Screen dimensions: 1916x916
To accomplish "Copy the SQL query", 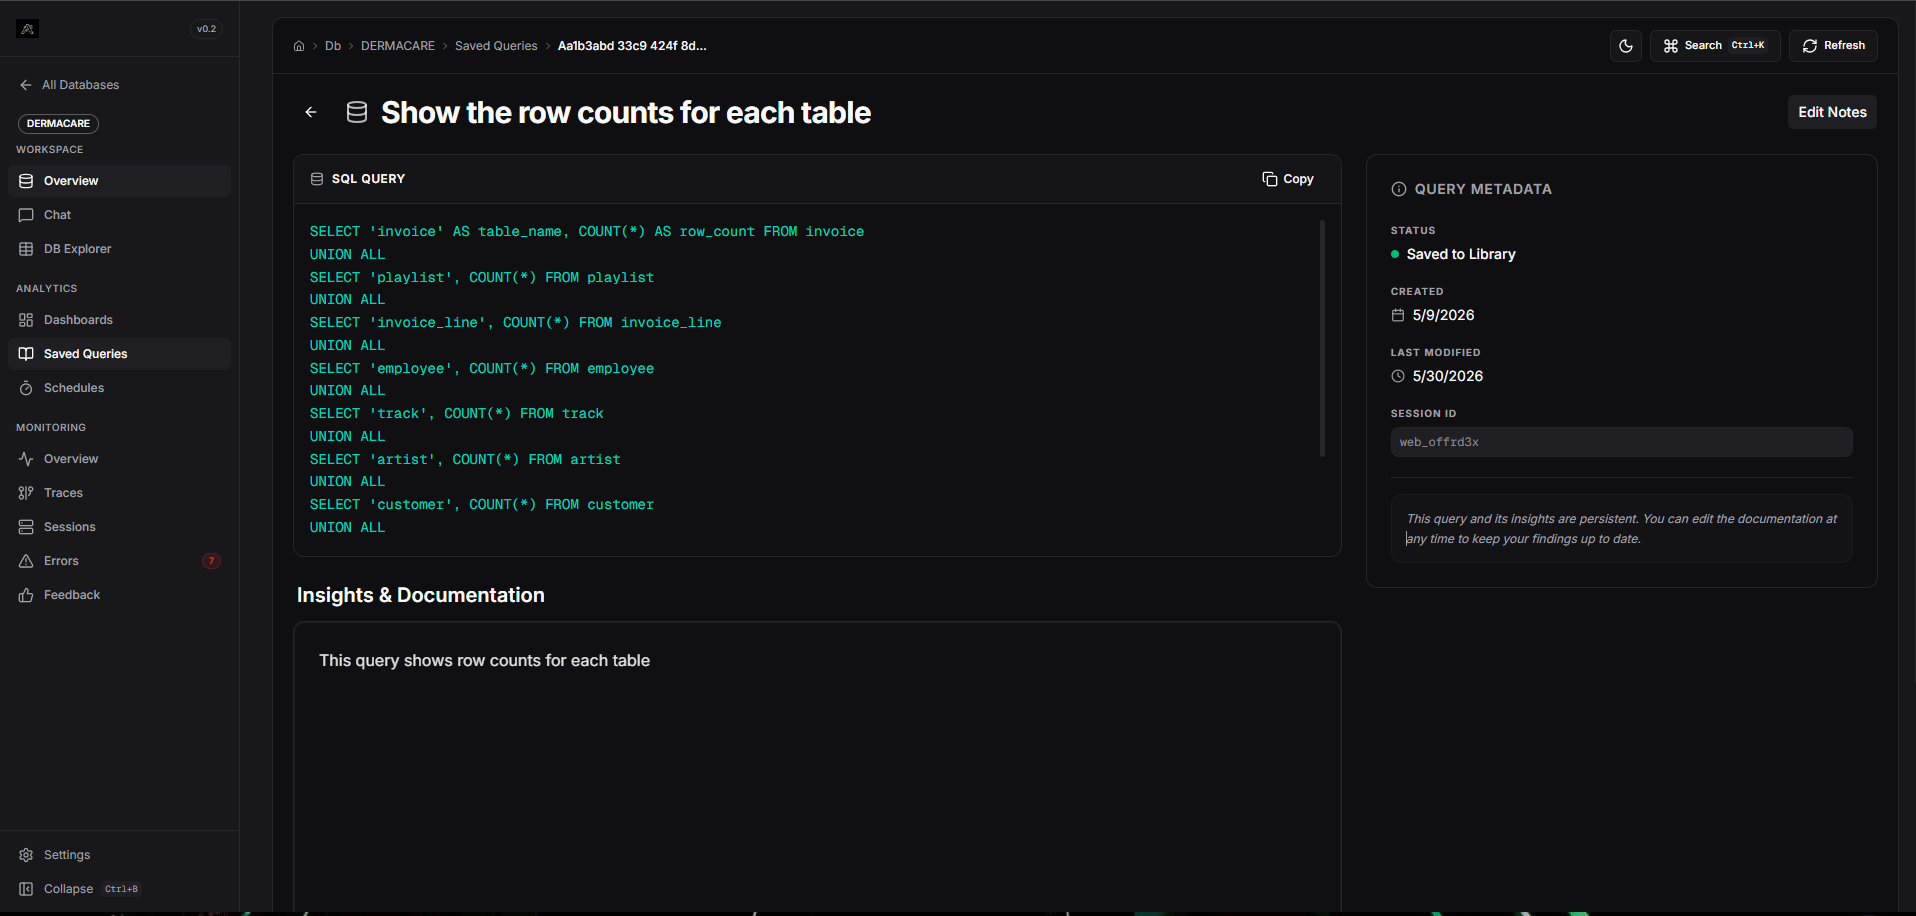I will tap(1288, 179).
